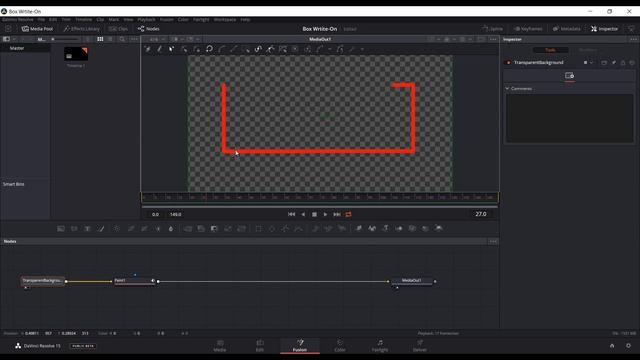The height and width of the screenshot is (360, 640).
Task: Add a Text node from toolbar
Action: (x=87, y=229)
